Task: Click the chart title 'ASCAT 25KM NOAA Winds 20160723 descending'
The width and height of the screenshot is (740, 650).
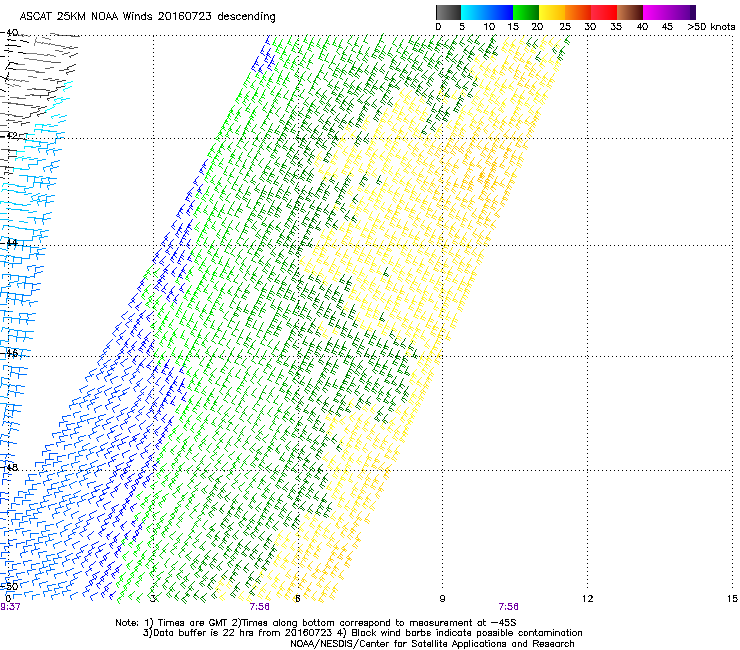Action: point(147,16)
